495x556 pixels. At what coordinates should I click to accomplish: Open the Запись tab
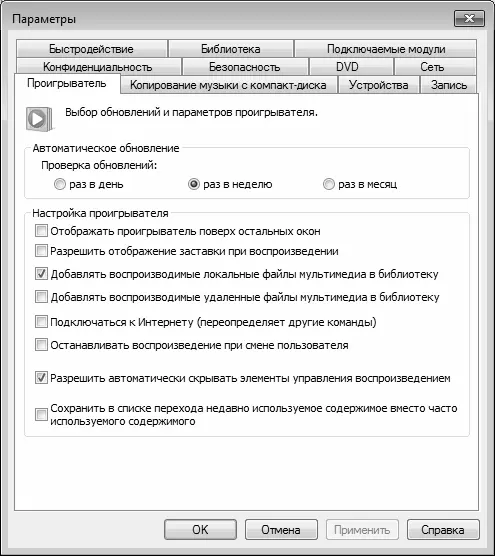click(449, 85)
